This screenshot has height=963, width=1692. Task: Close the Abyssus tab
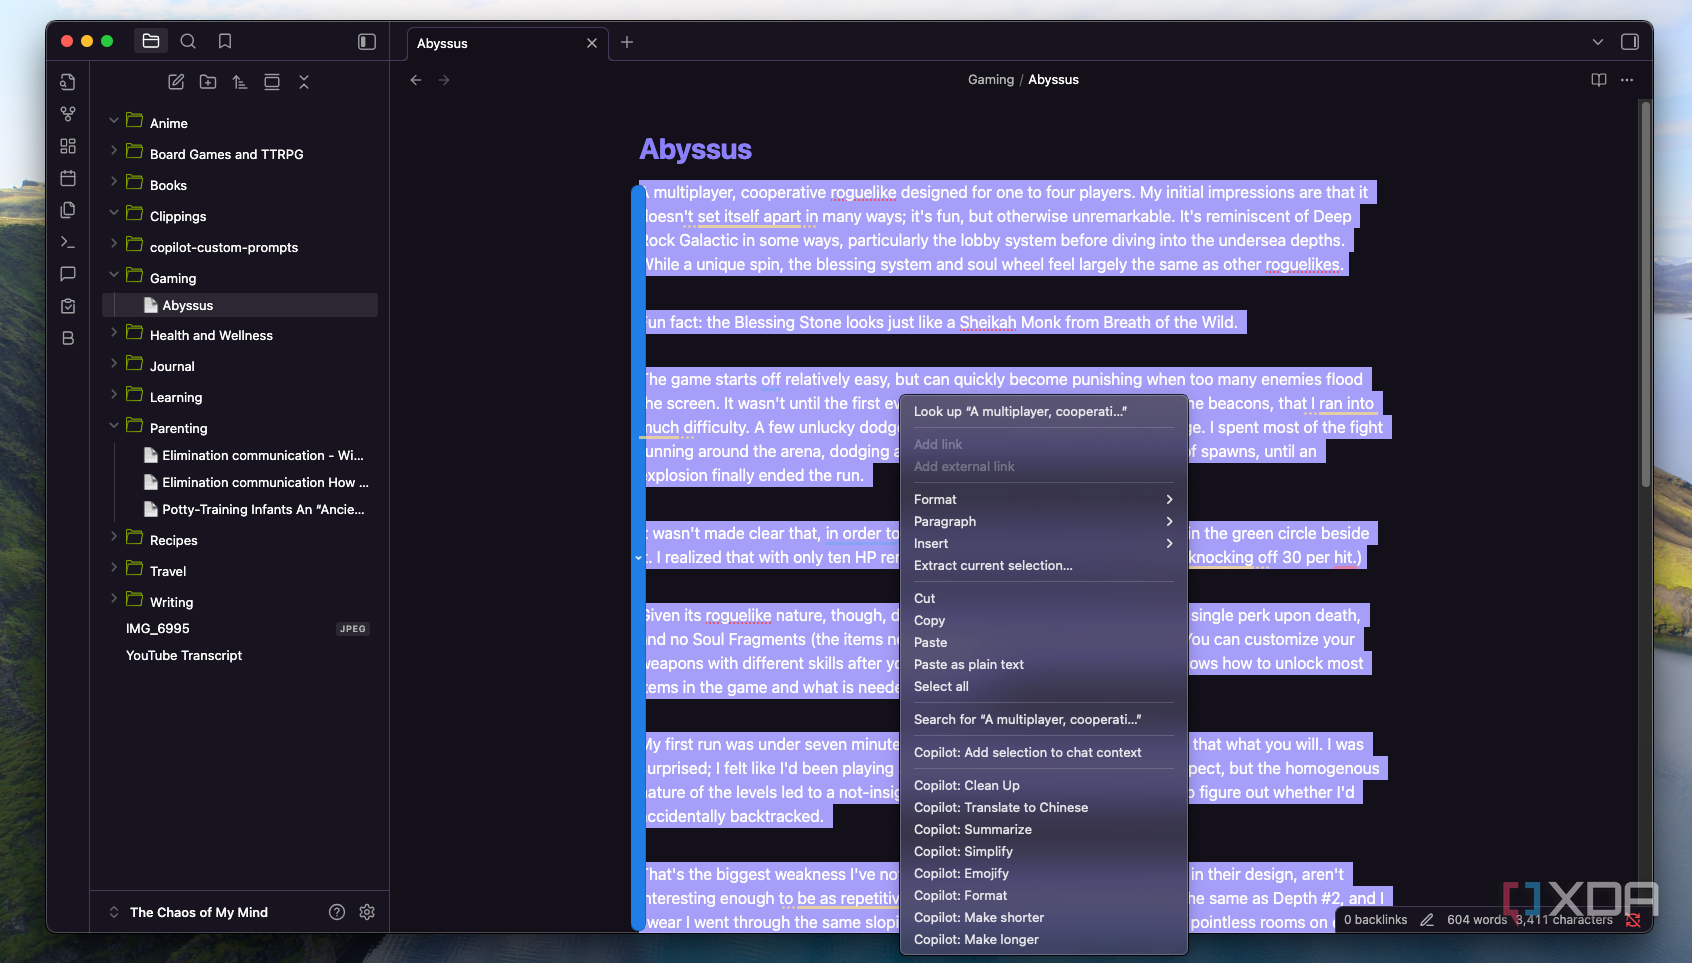point(592,43)
